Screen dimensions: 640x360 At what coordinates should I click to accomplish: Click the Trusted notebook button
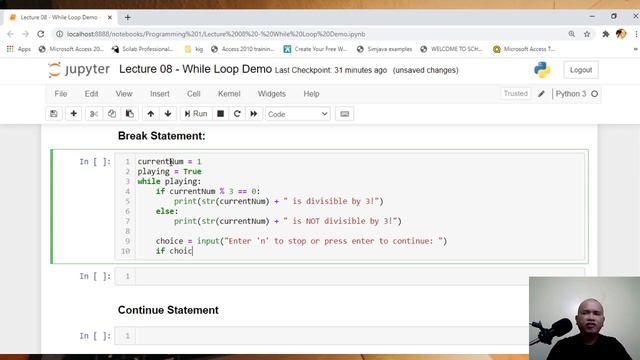(x=516, y=93)
